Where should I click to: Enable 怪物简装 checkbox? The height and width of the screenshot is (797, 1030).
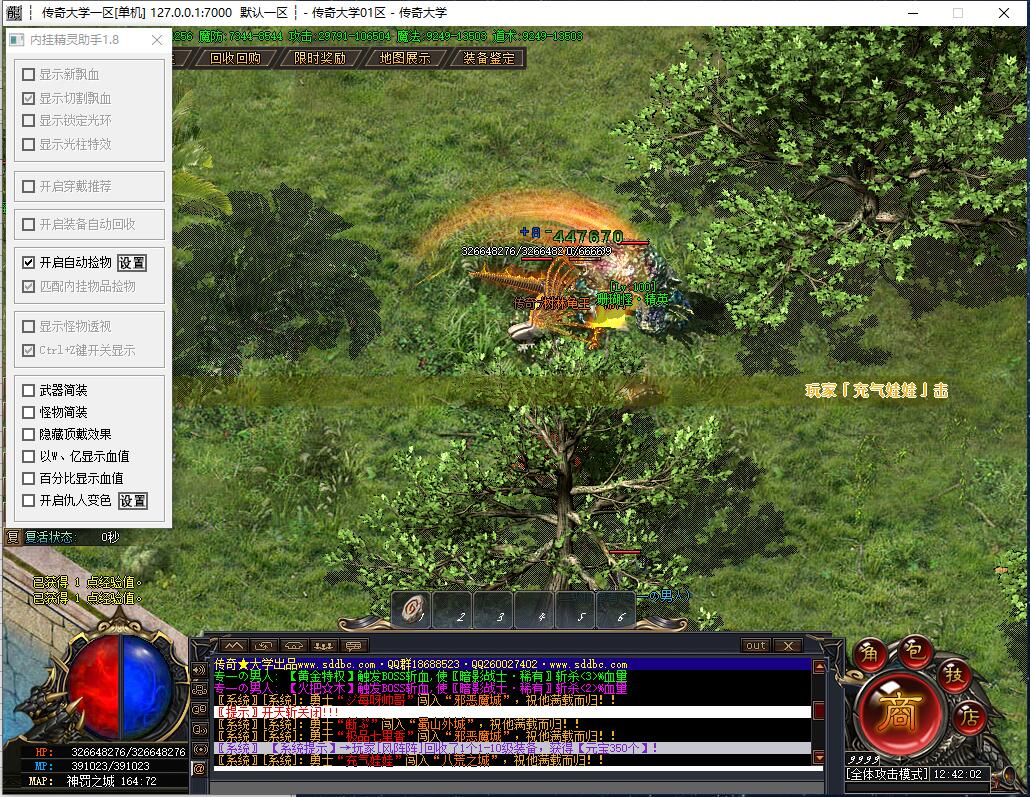(28, 412)
